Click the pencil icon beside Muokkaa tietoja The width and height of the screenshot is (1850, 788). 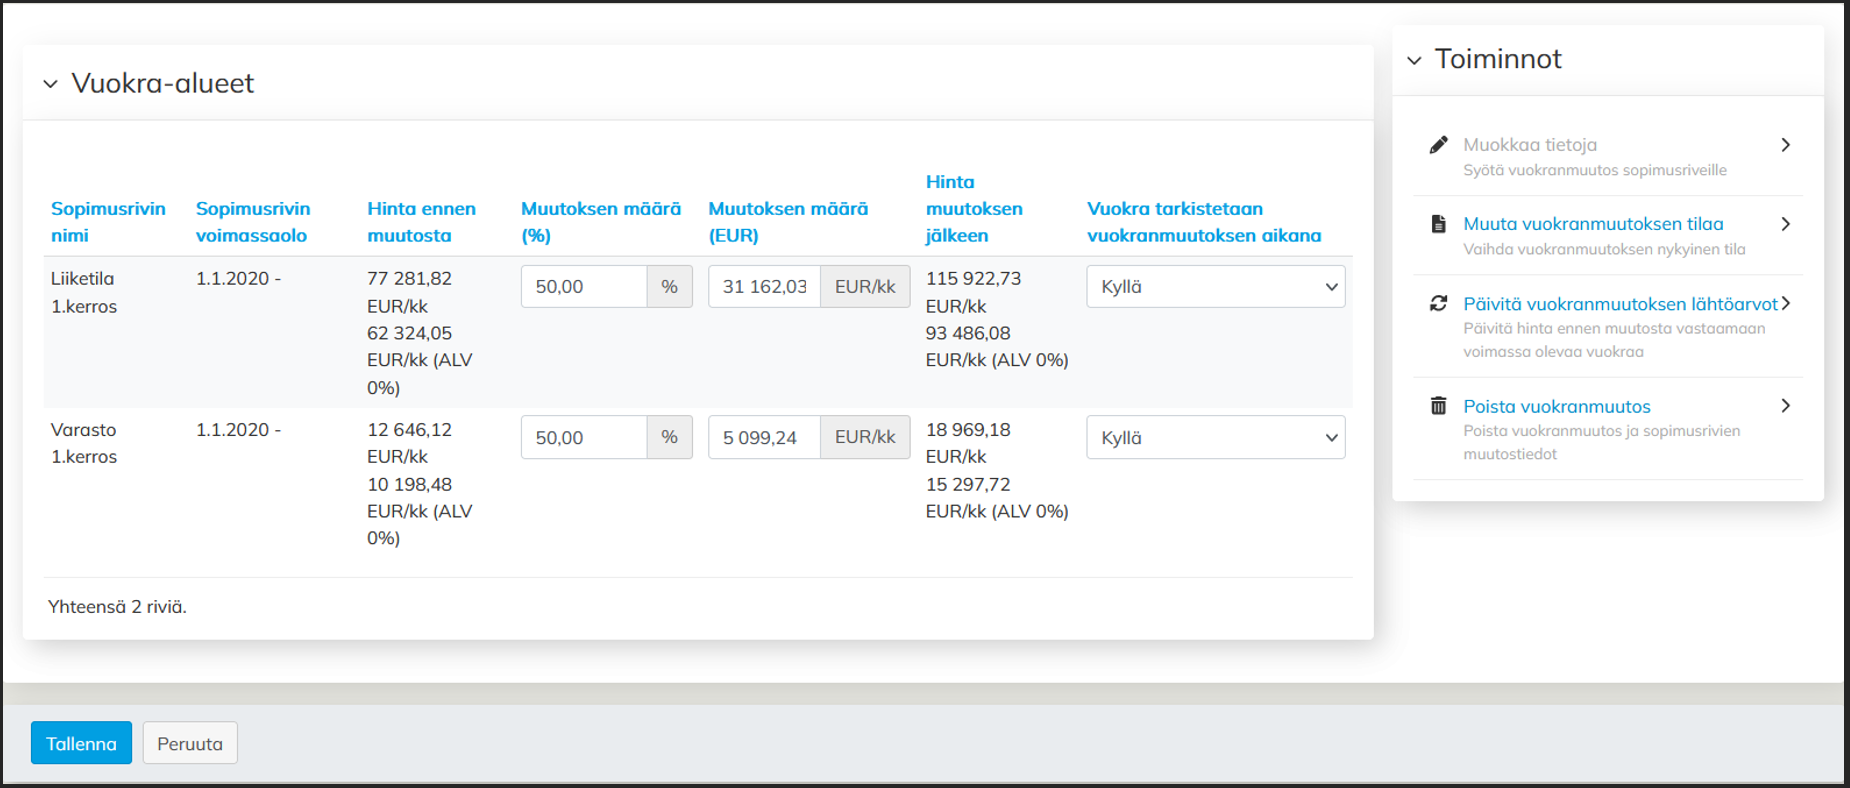[1438, 145]
